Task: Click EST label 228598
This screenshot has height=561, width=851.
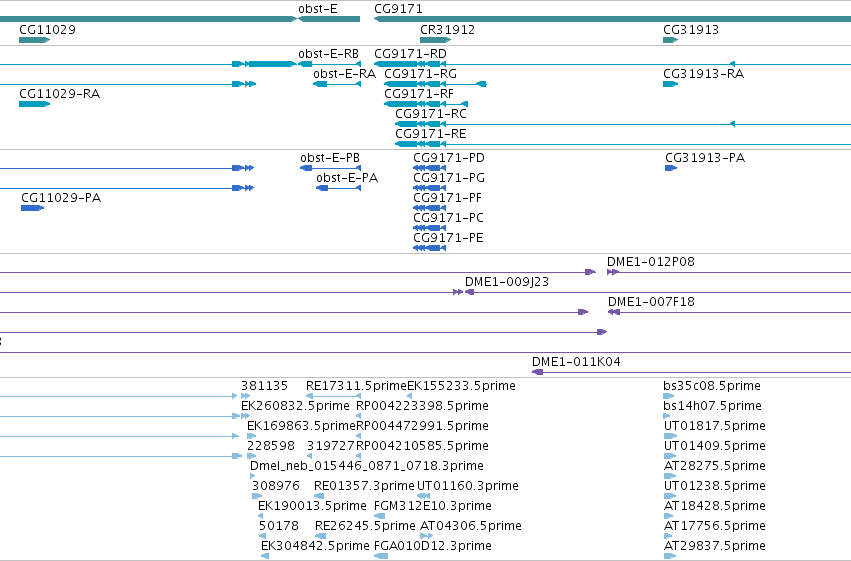Action: [271, 446]
